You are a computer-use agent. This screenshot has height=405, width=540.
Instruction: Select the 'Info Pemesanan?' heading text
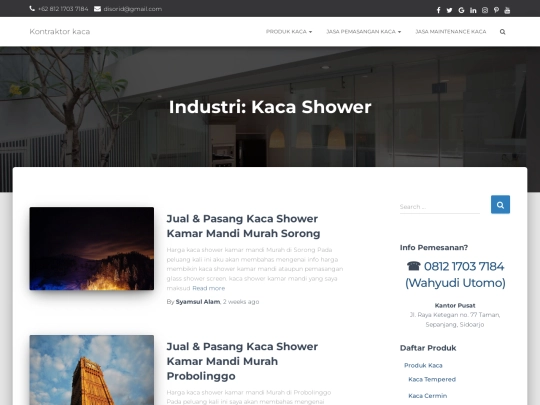[x=434, y=248]
